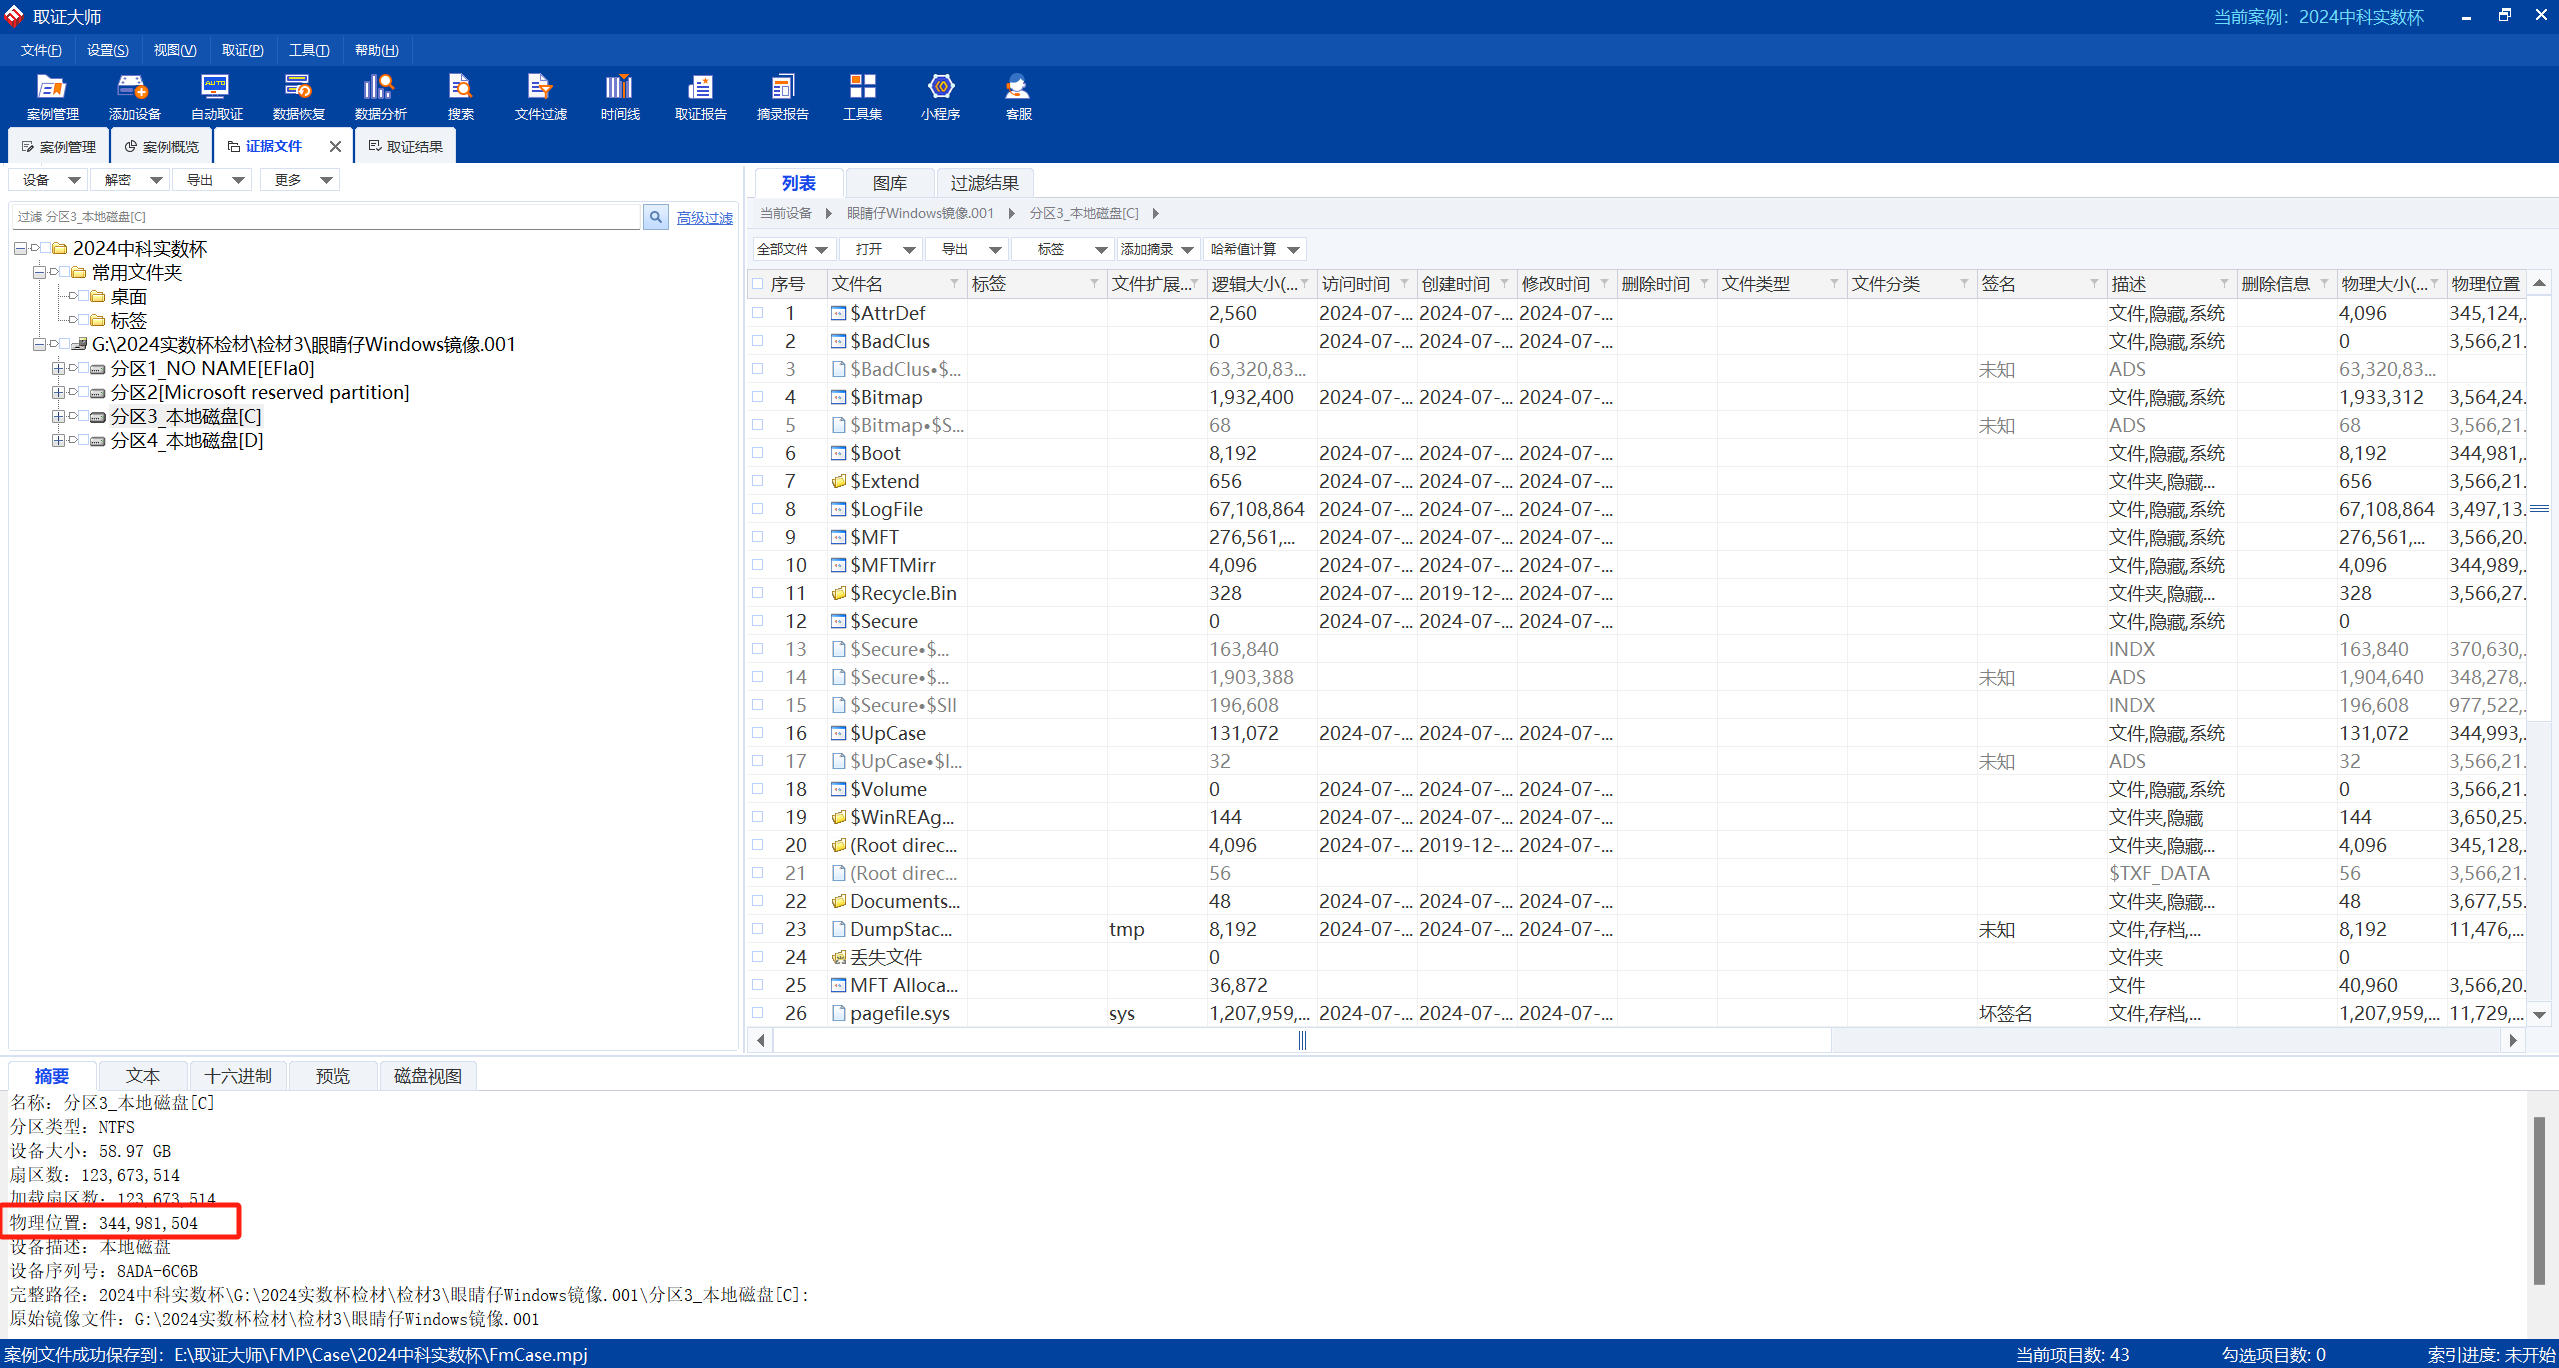Click the 高级过滤 link

(x=705, y=217)
